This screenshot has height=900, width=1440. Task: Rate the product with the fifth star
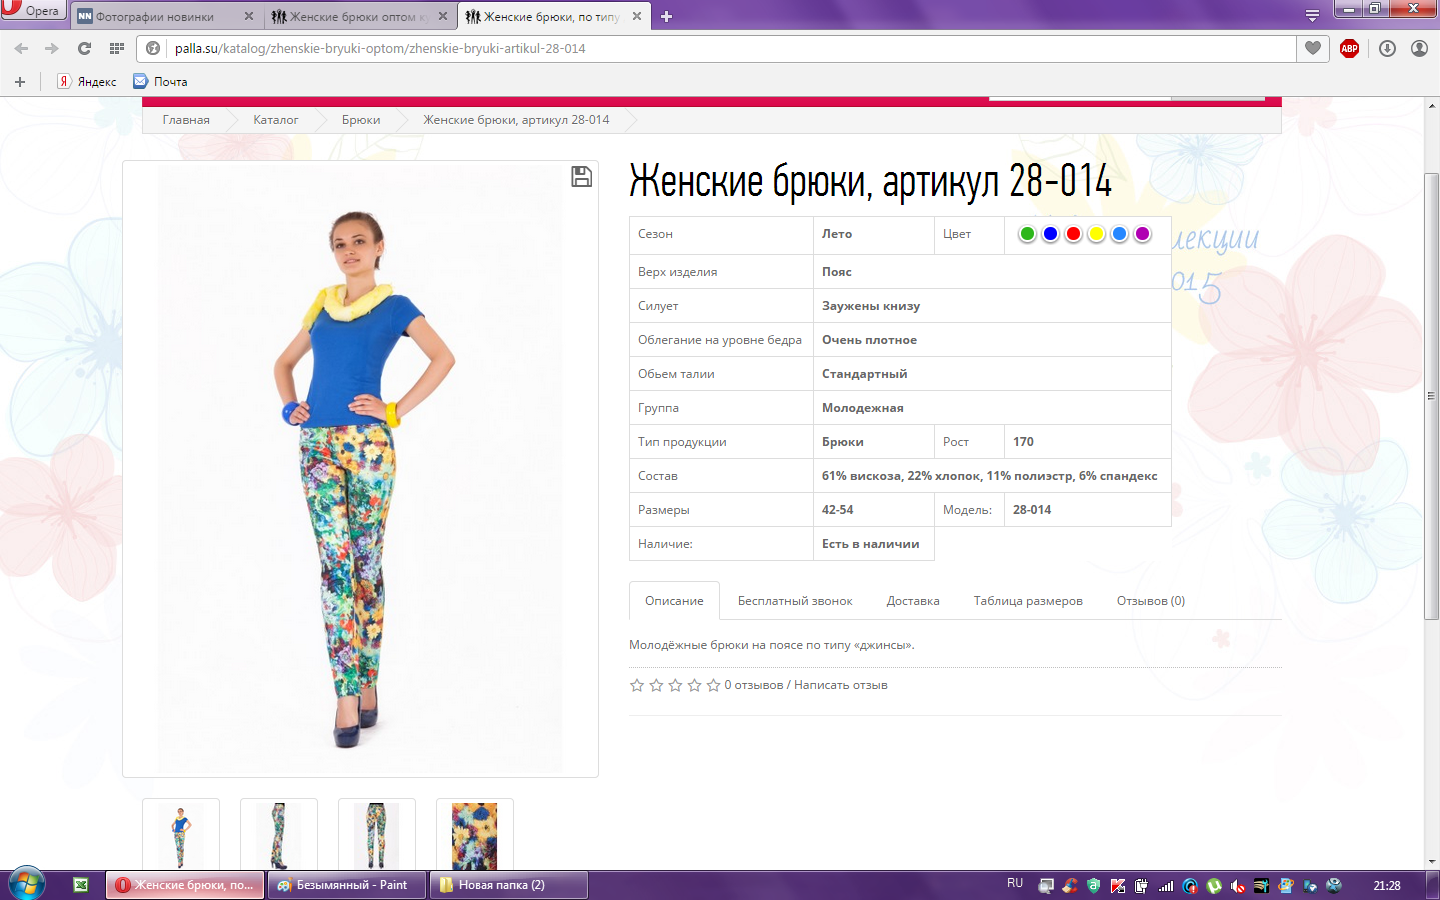coord(713,685)
